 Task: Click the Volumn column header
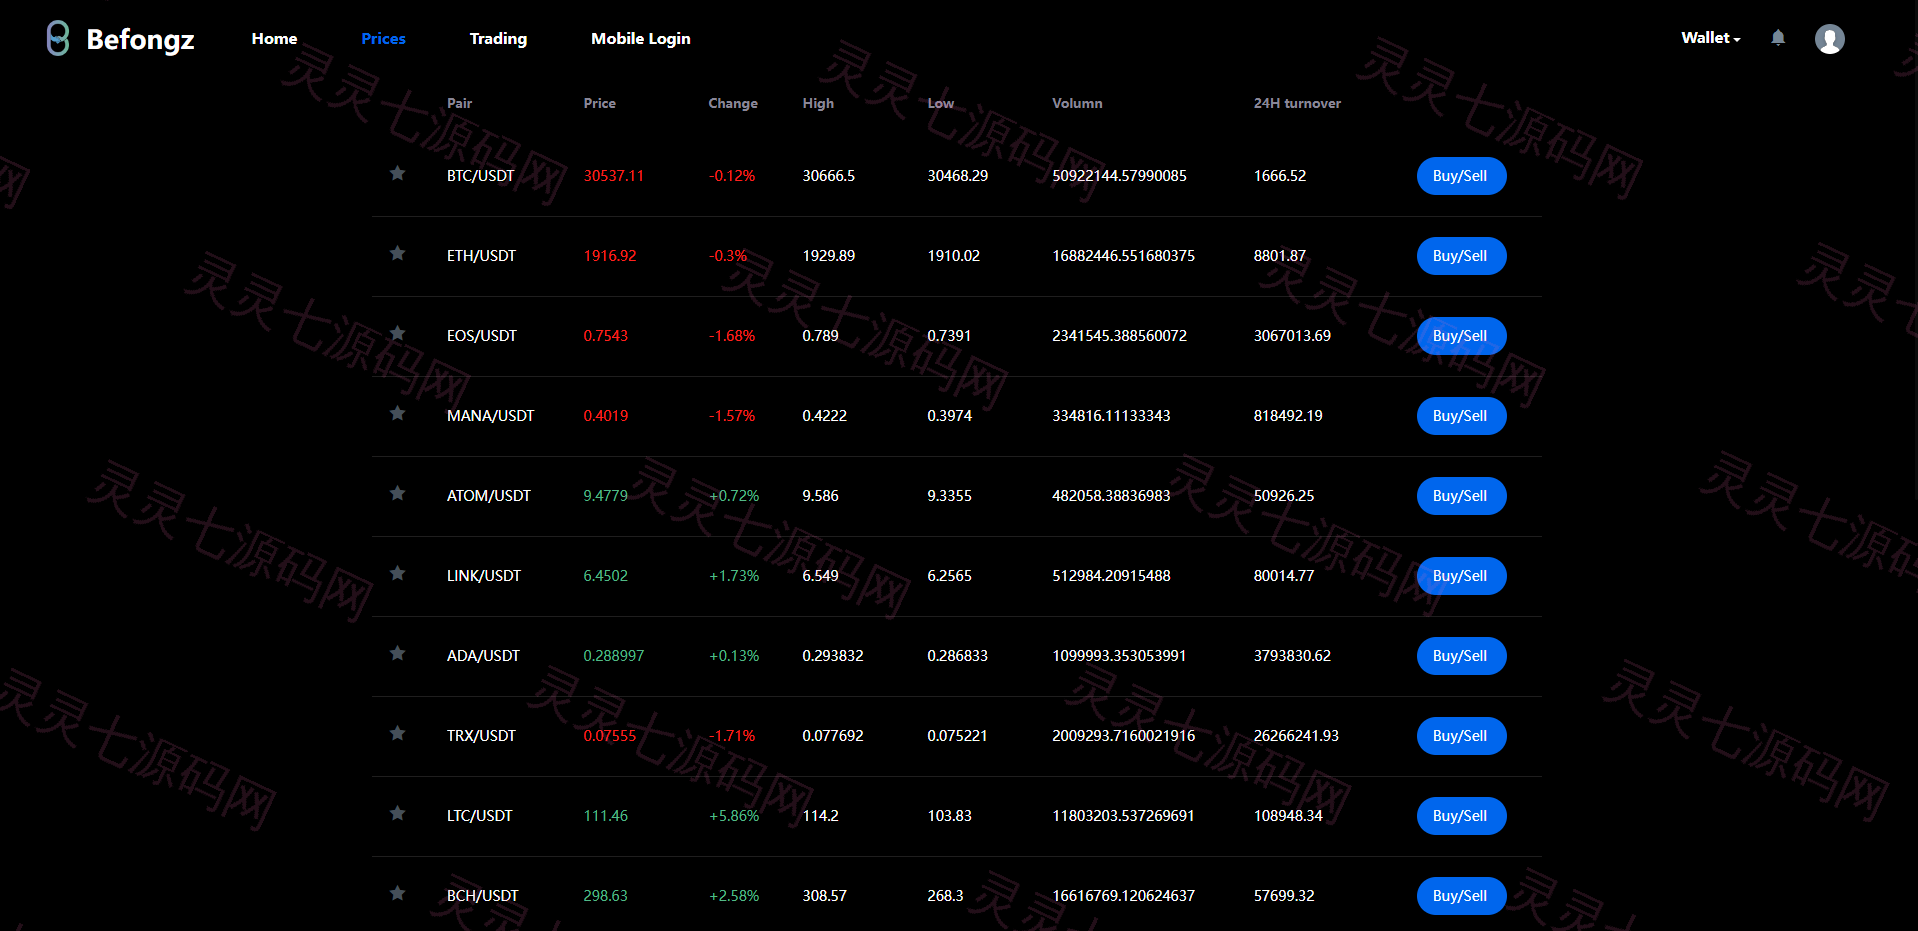tap(1077, 103)
